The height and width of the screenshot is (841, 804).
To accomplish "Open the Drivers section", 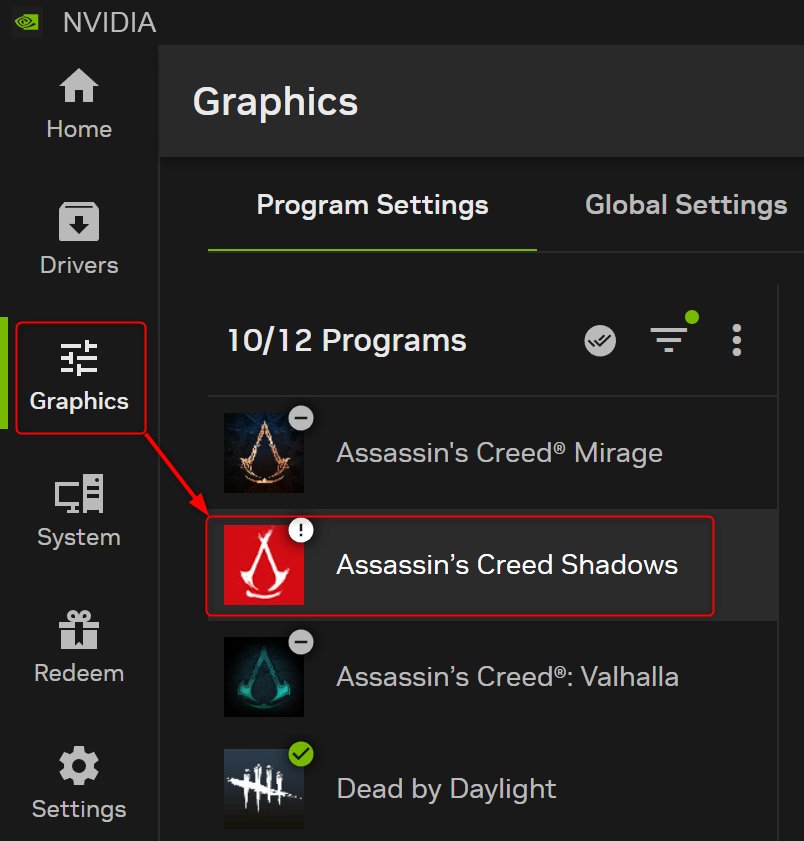I will [79, 240].
